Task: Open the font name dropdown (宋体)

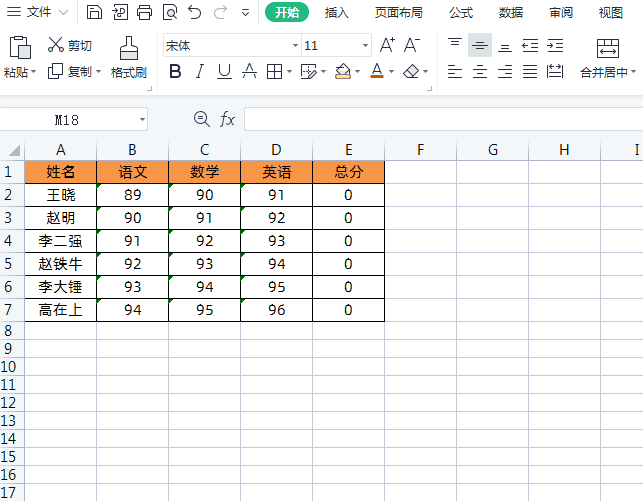Action: pos(295,46)
